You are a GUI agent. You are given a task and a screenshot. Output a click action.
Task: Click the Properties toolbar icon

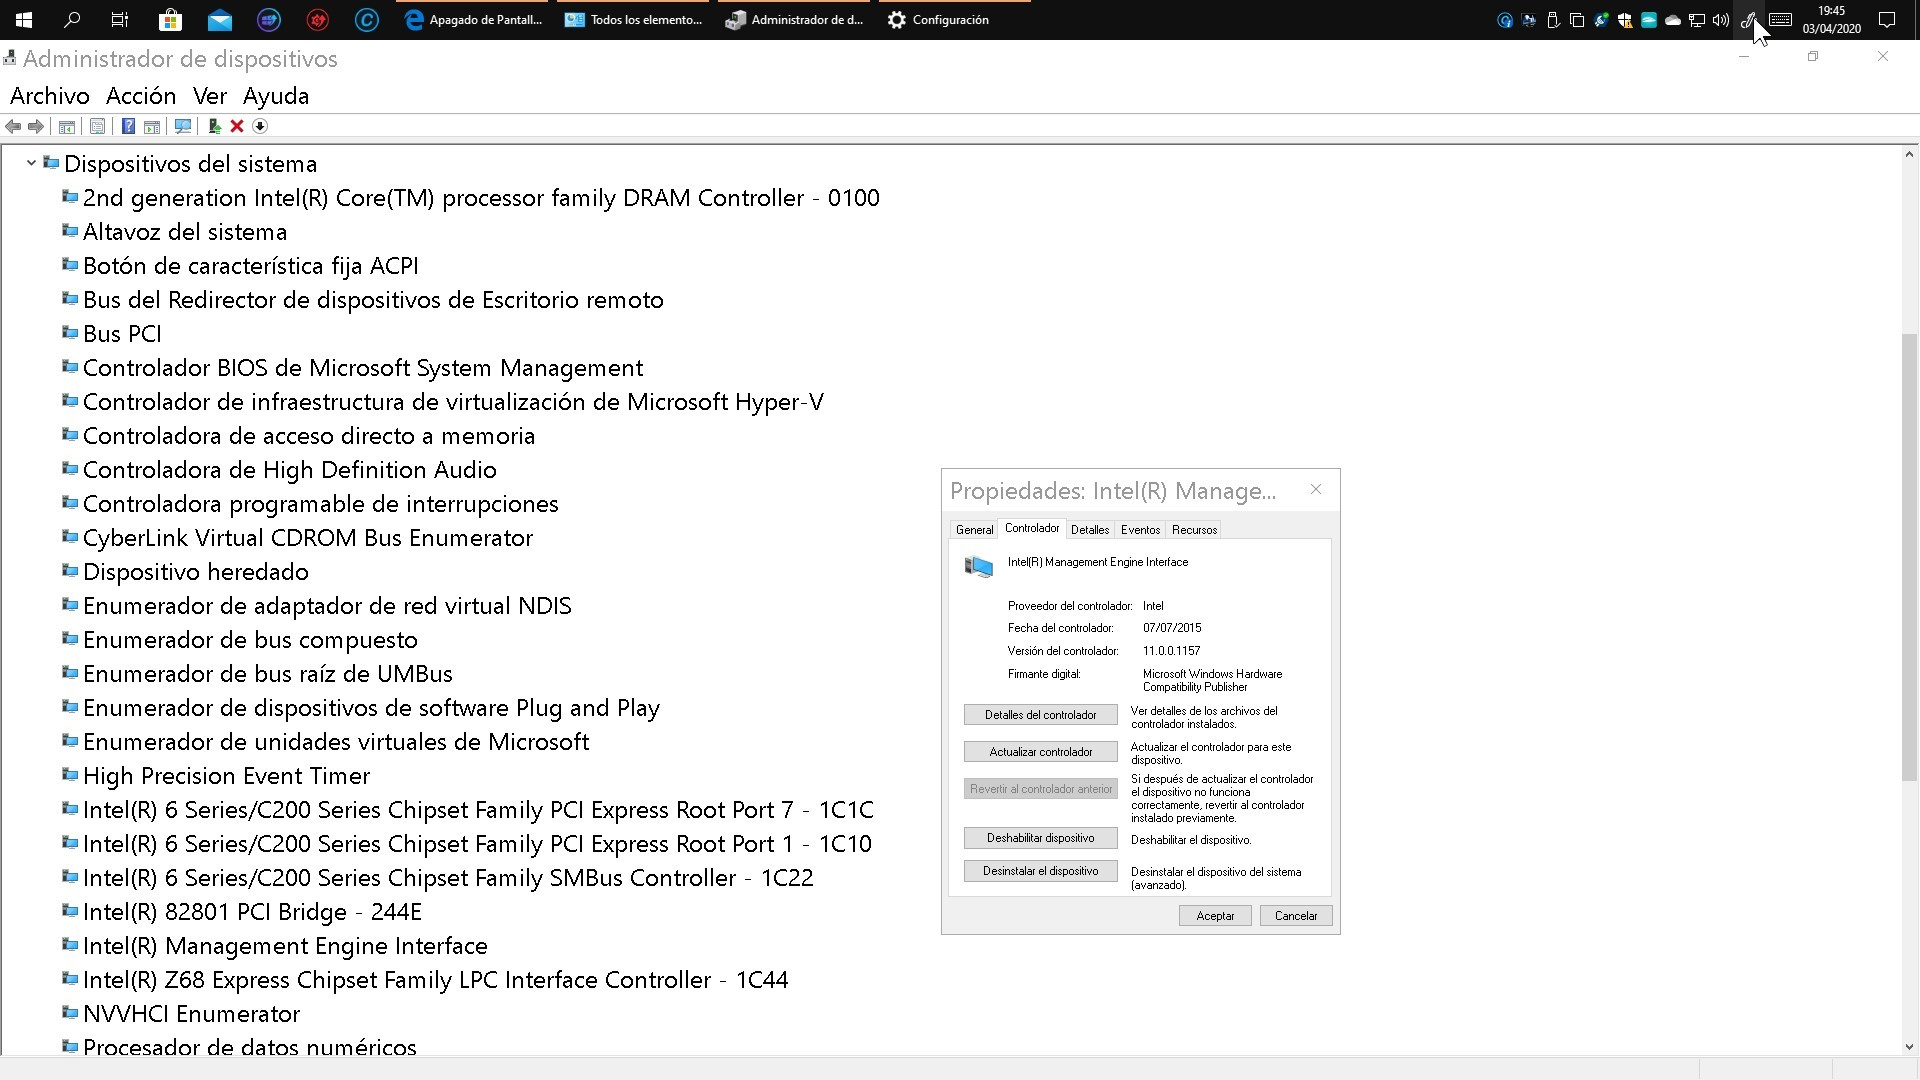97,126
